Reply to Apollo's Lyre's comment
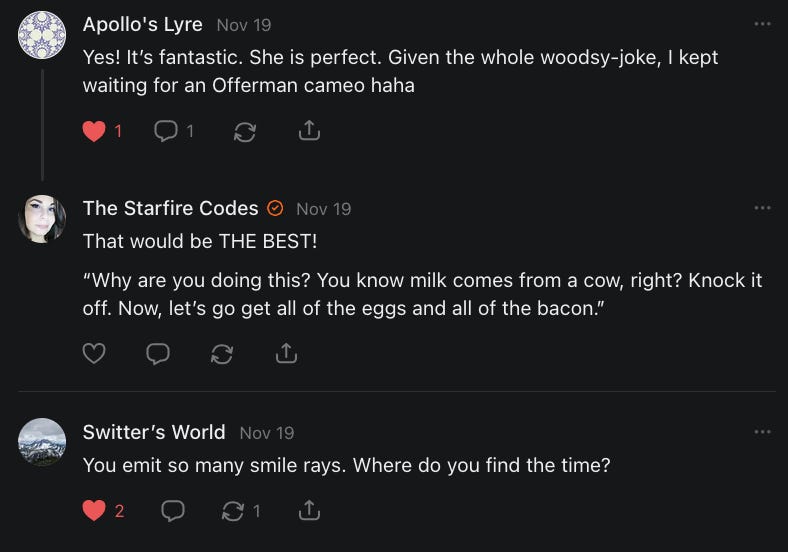Screen dimensions: 788x552 click(x=167, y=131)
